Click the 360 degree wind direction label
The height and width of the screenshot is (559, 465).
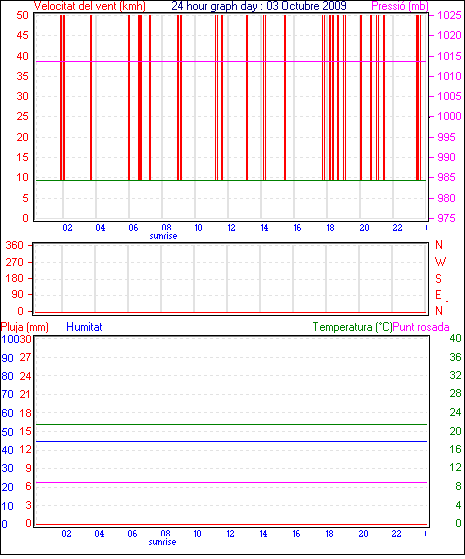(15, 245)
